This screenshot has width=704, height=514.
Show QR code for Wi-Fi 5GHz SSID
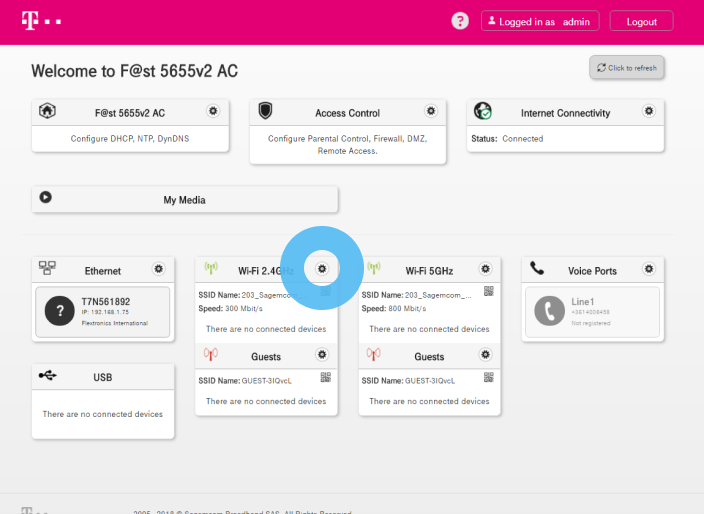click(489, 292)
